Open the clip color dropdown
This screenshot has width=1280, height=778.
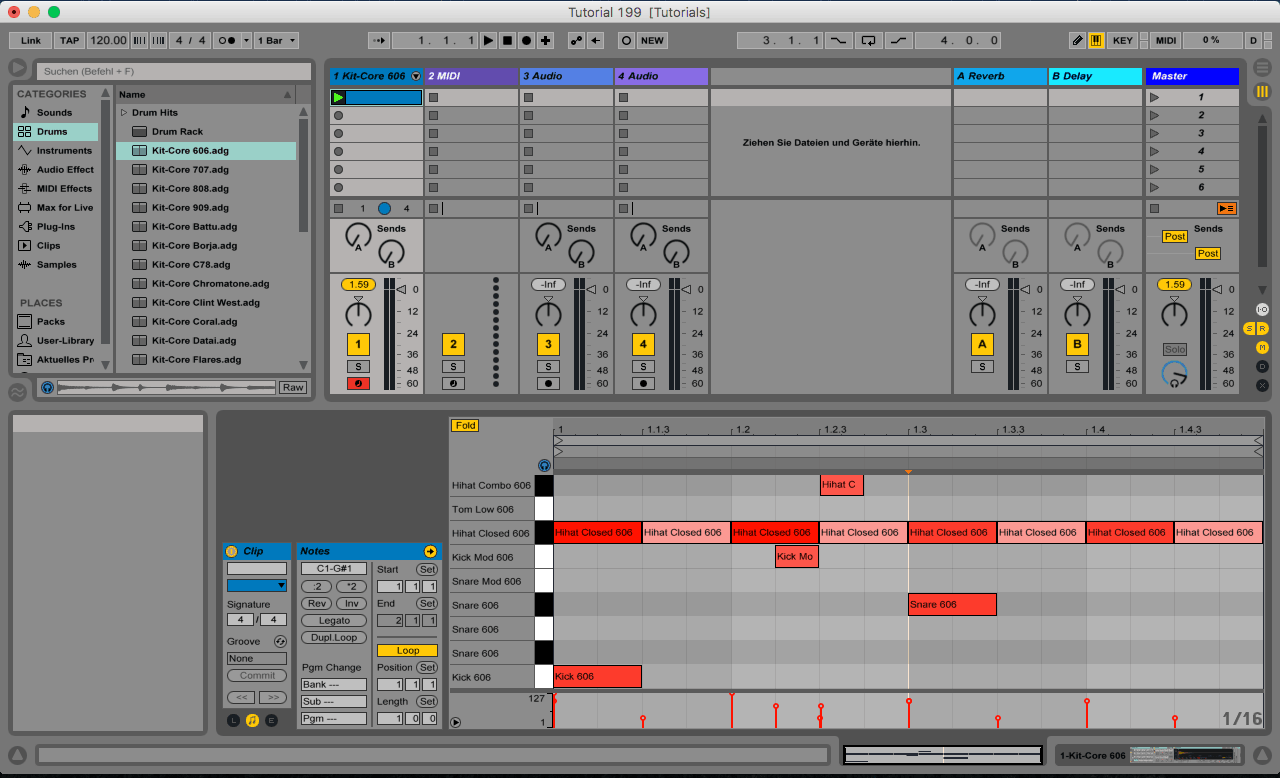tap(256, 586)
